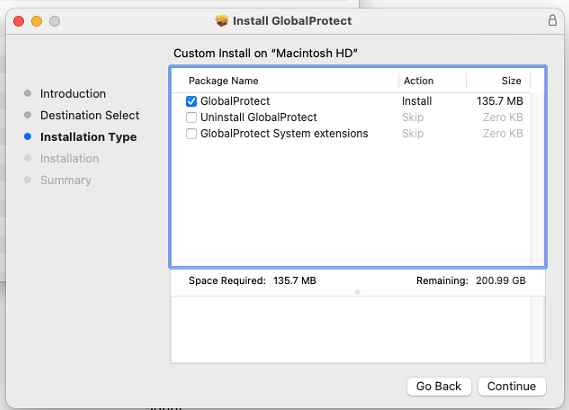This screenshot has width=569, height=410.
Task: Click the yellow minimize window button
Action: [37, 21]
